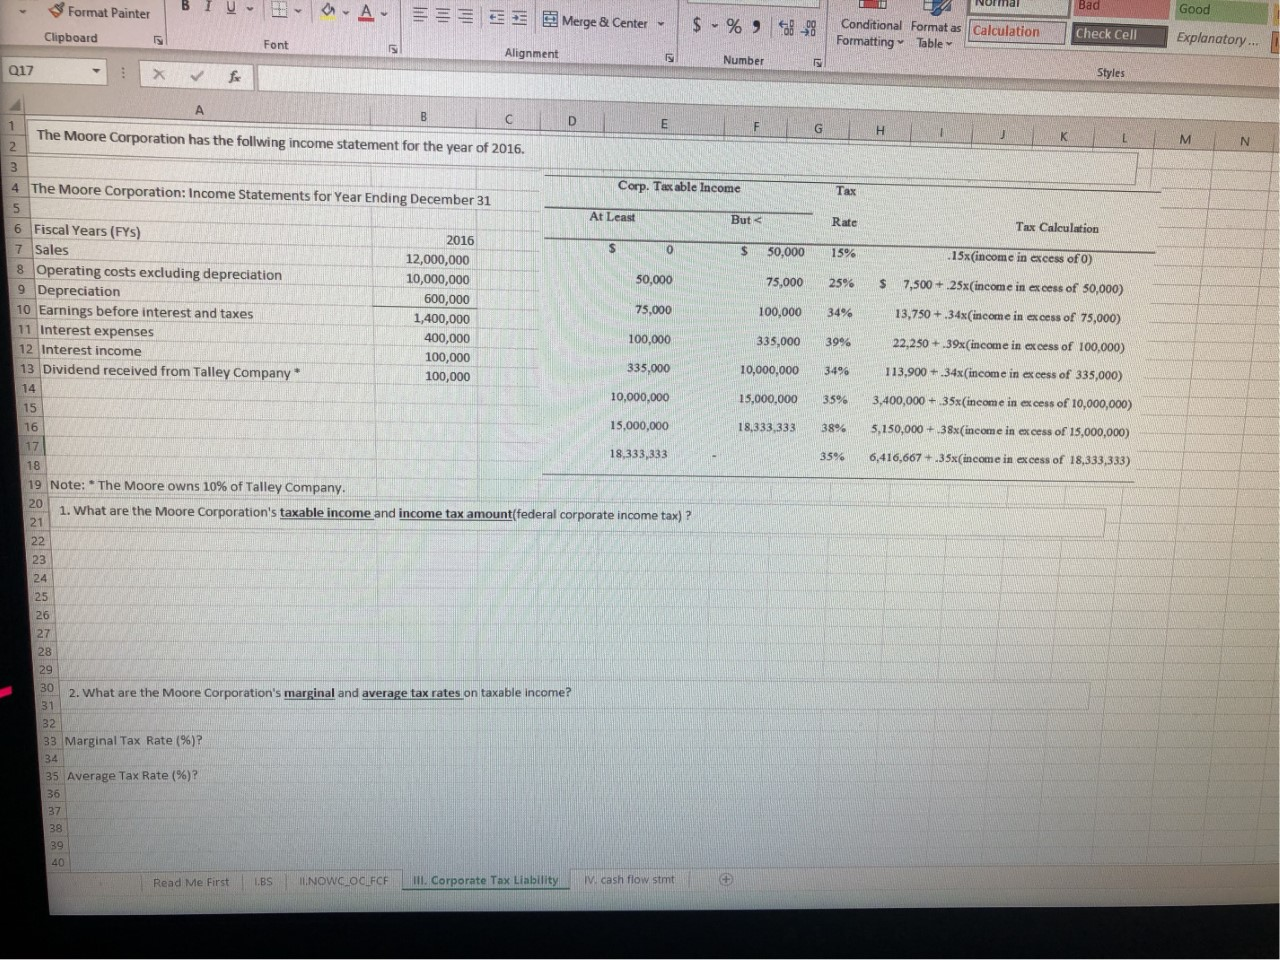The height and width of the screenshot is (960, 1280).
Task: Open the Font Color dropdown arrow
Action: (386, 14)
